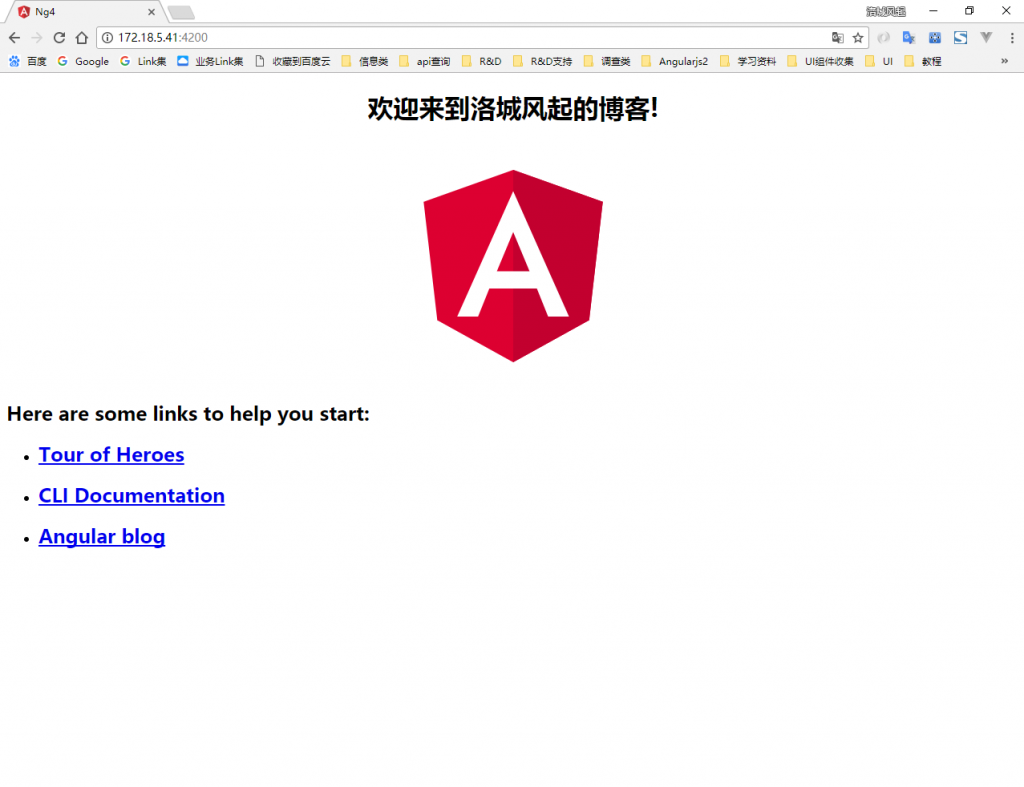Image resolution: width=1024 pixels, height=787 pixels.
Task: Open the api查询 bookmark folder
Action: [x=424, y=61]
